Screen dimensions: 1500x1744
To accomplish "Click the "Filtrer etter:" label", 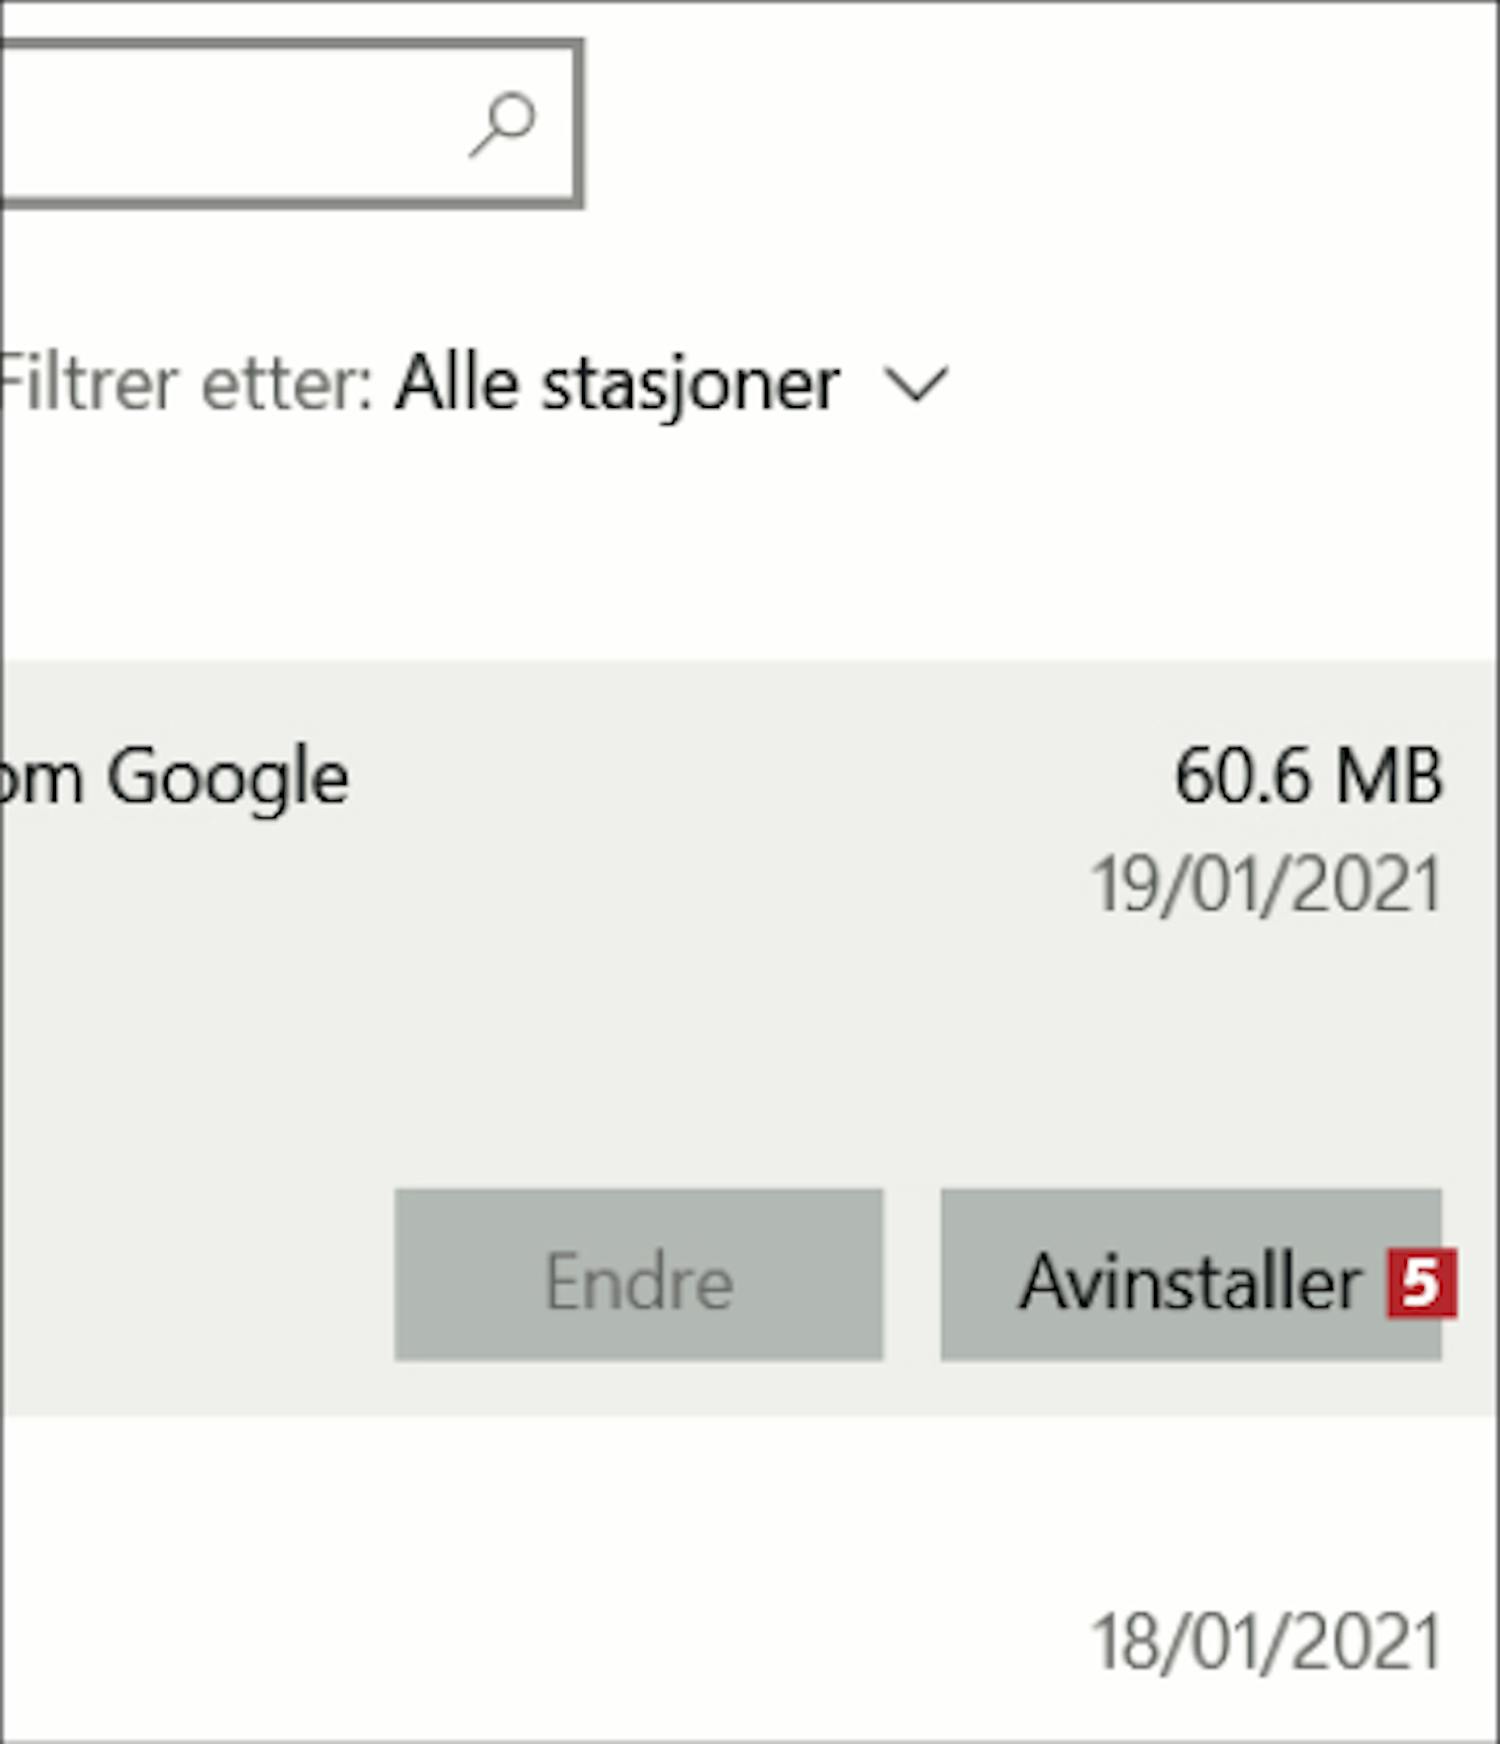I will (186, 384).
